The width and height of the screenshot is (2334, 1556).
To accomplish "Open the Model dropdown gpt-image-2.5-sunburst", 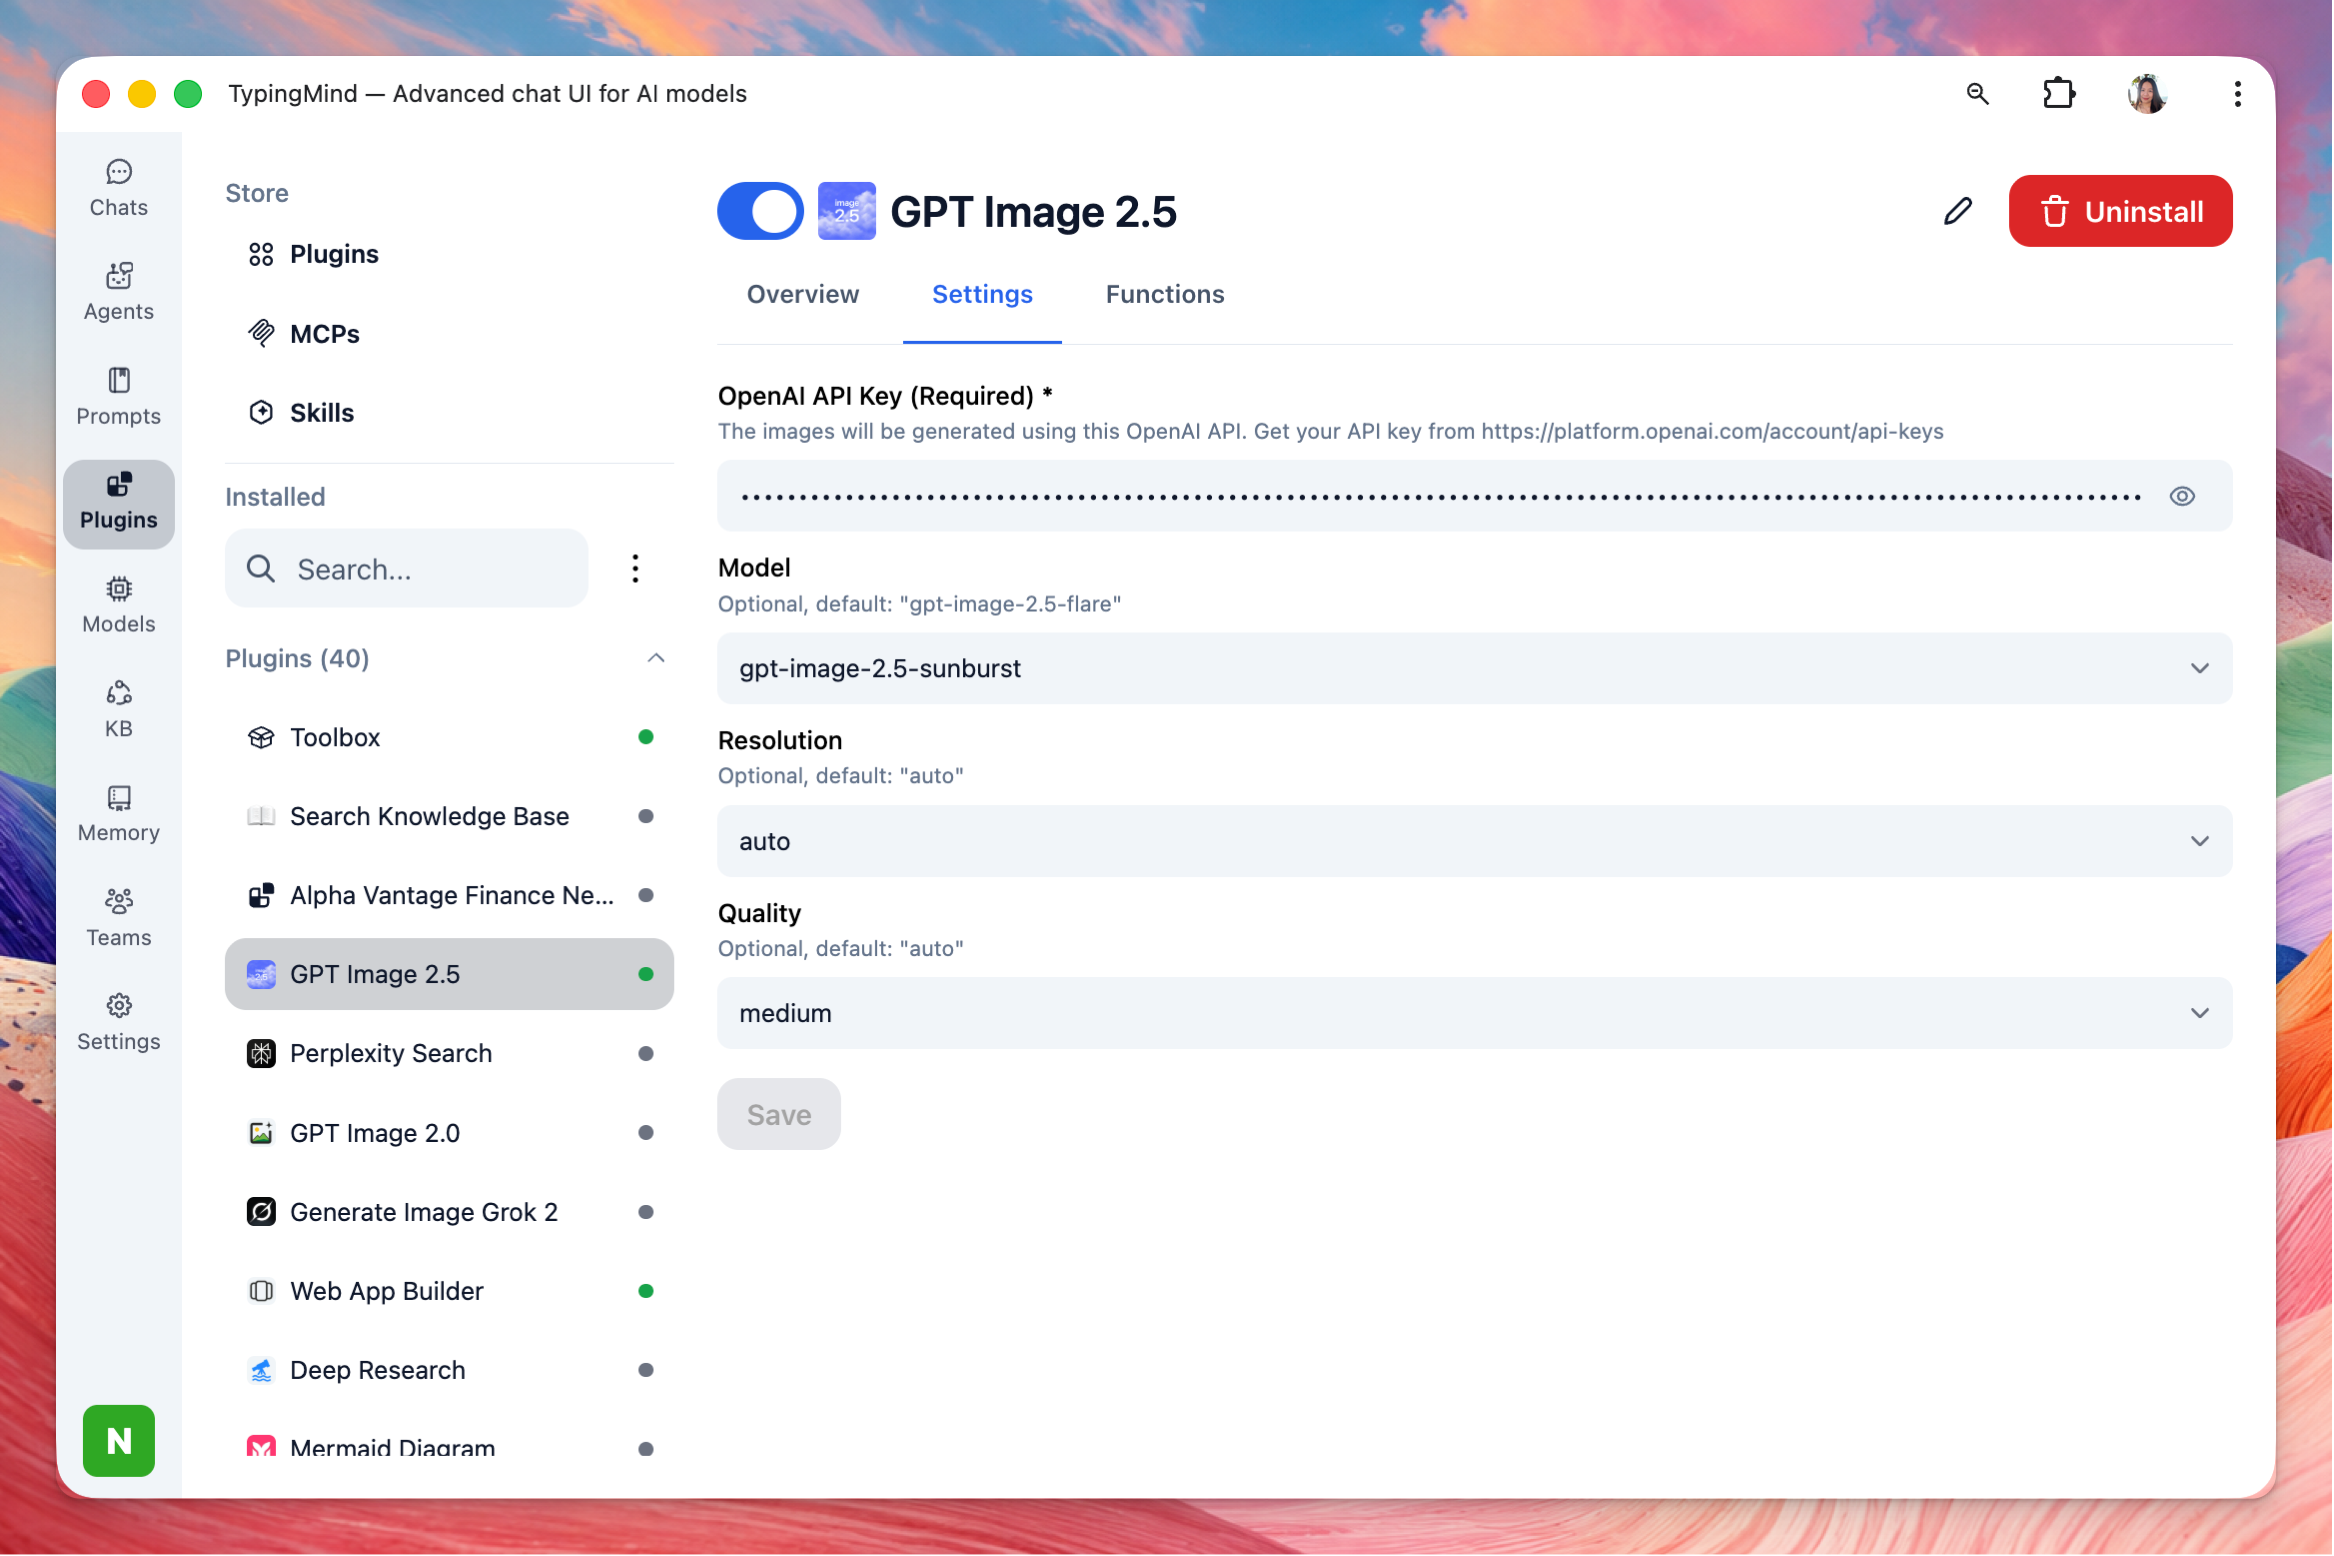I will pyautogui.click(x=1475, y=669).
